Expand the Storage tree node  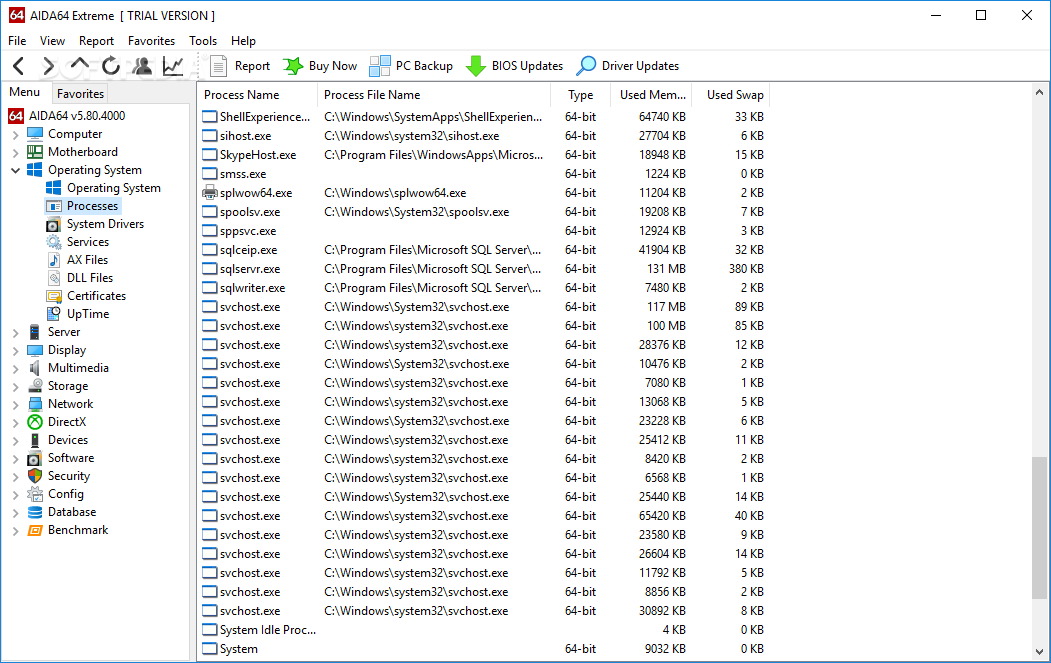point(15,387)
